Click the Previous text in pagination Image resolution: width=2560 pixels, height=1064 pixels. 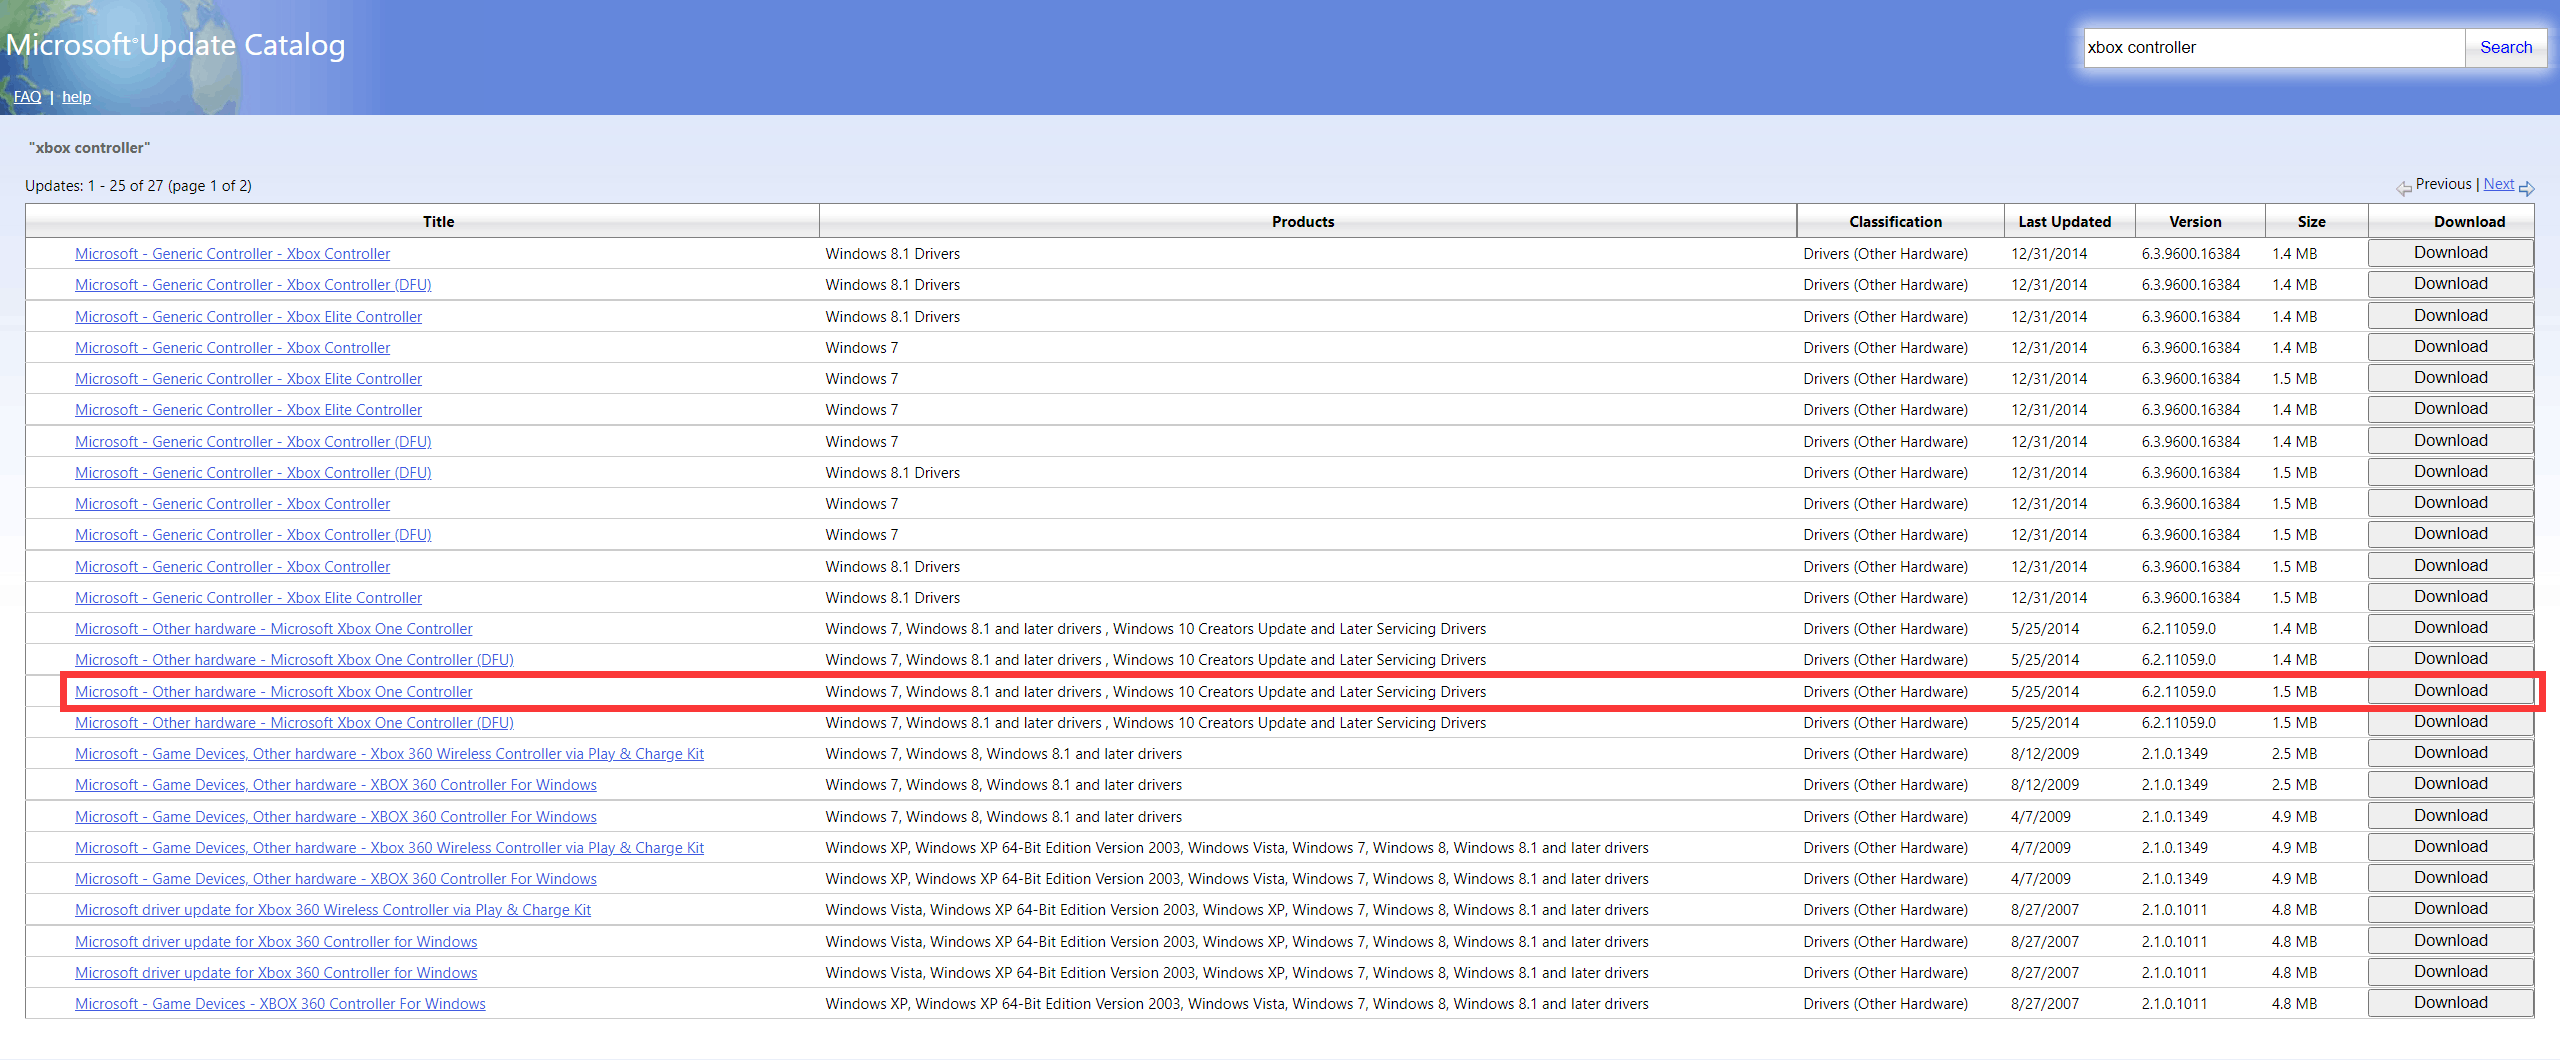point(2443,184)
